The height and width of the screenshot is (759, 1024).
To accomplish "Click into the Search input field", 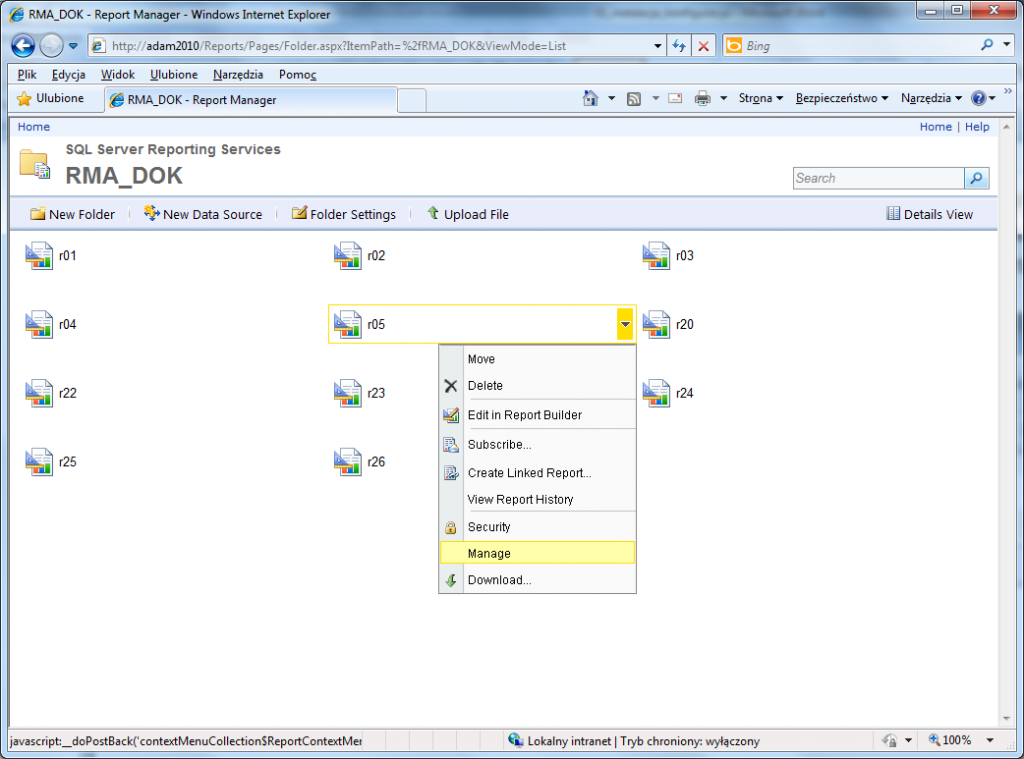I will pyautogui.click(x=878, y=178).
